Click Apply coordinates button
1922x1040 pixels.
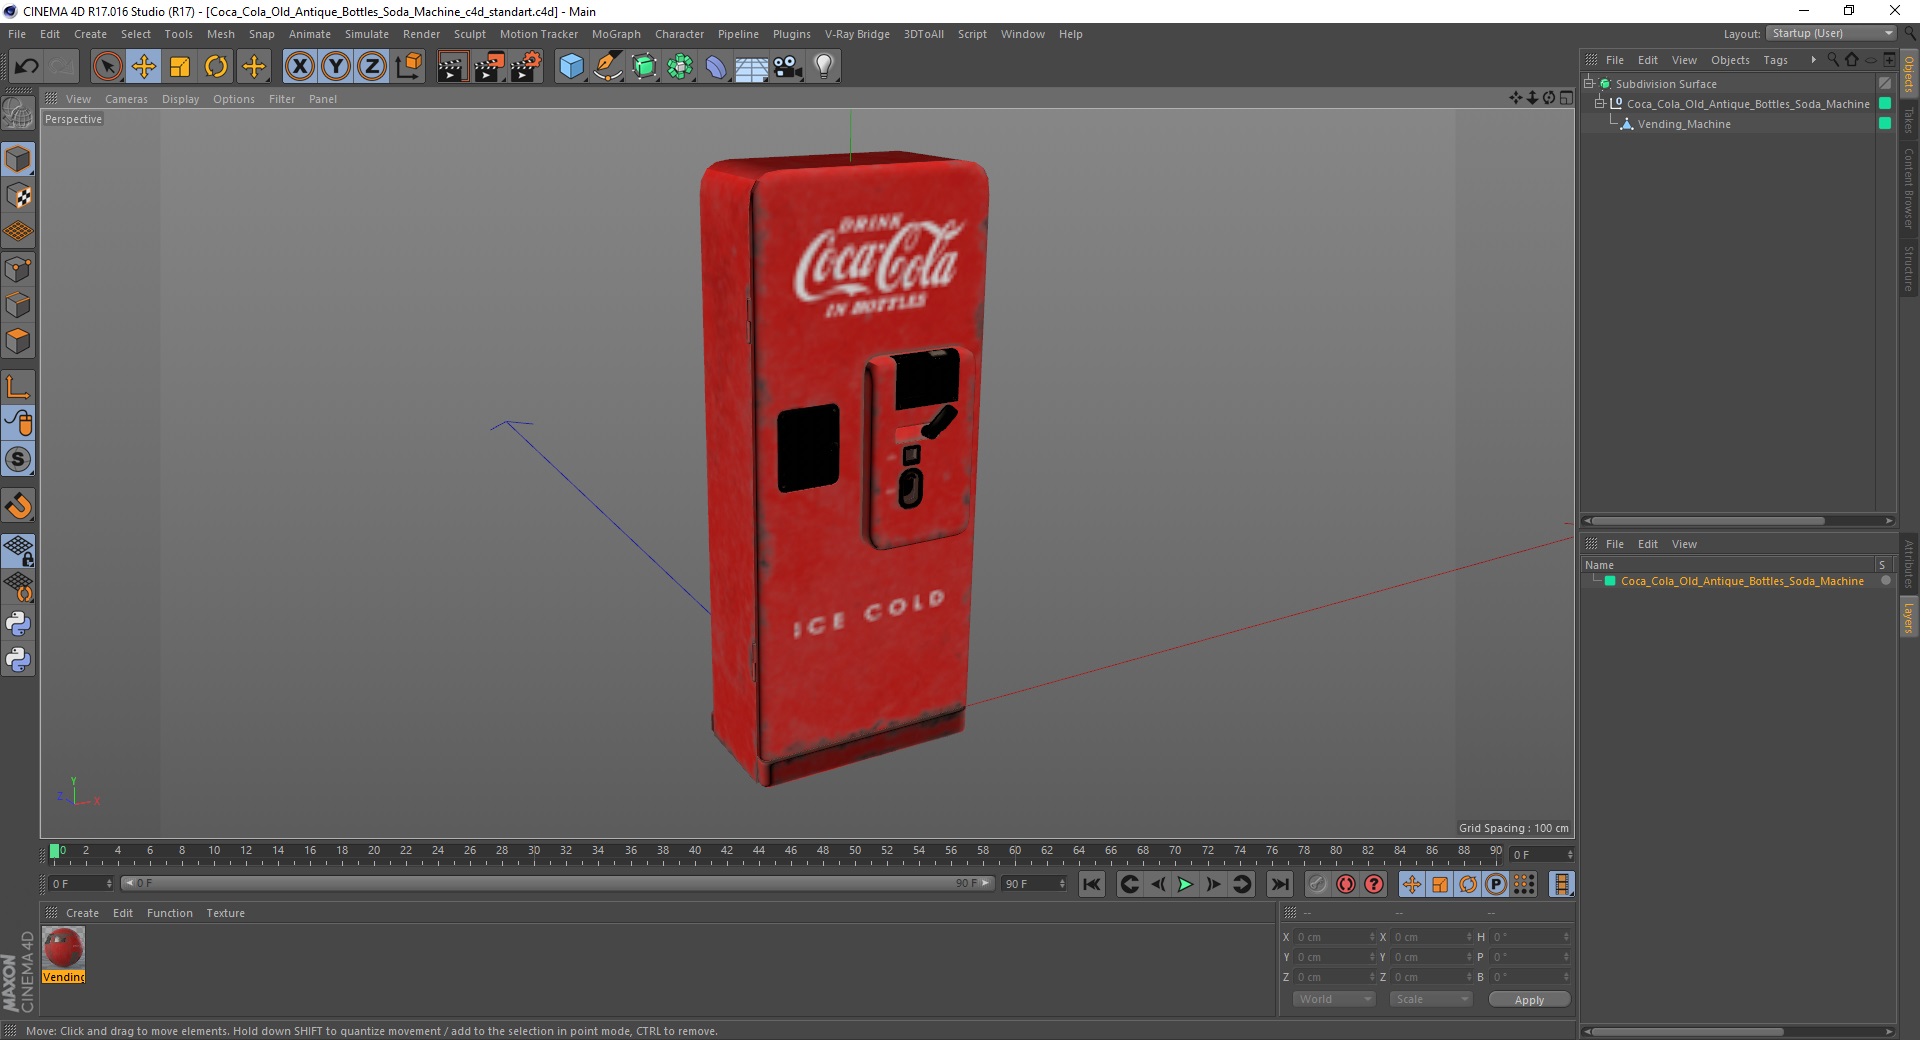pos(1529,1000)
